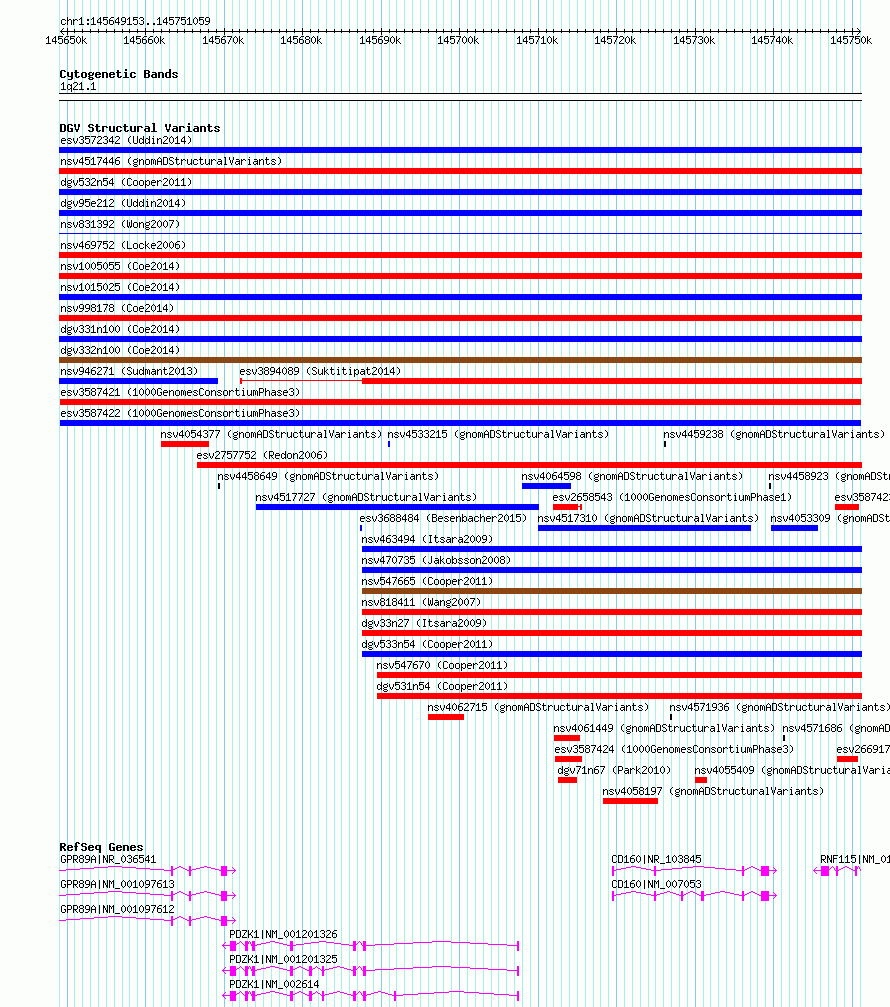Click the RNF115 gene transcript label
The image size is (890, 1007).
[855, 859]
